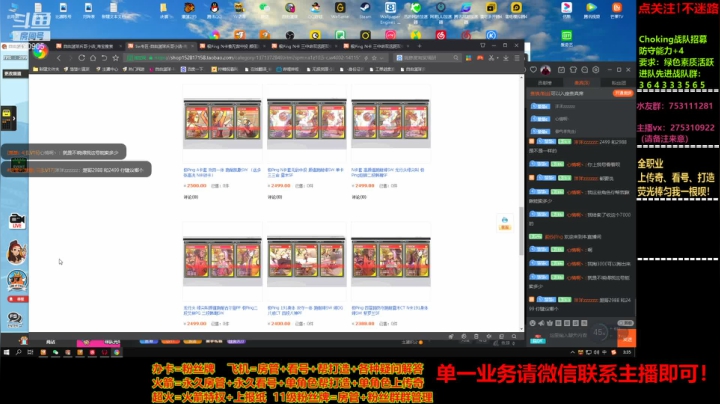Expand the address bar dropdown arrow
The height and width of the screenshot is (404, 720).
tap(382, 58)
